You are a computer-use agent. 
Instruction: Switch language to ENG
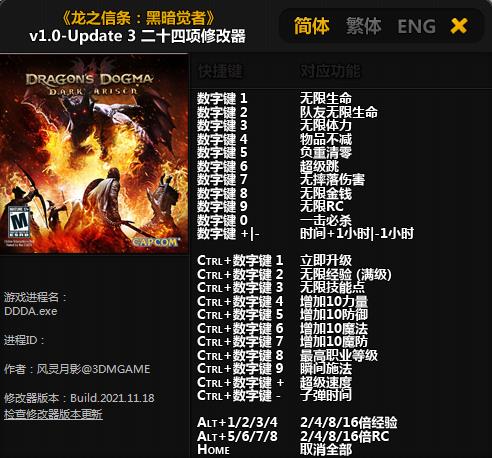(x=417, y=26)
